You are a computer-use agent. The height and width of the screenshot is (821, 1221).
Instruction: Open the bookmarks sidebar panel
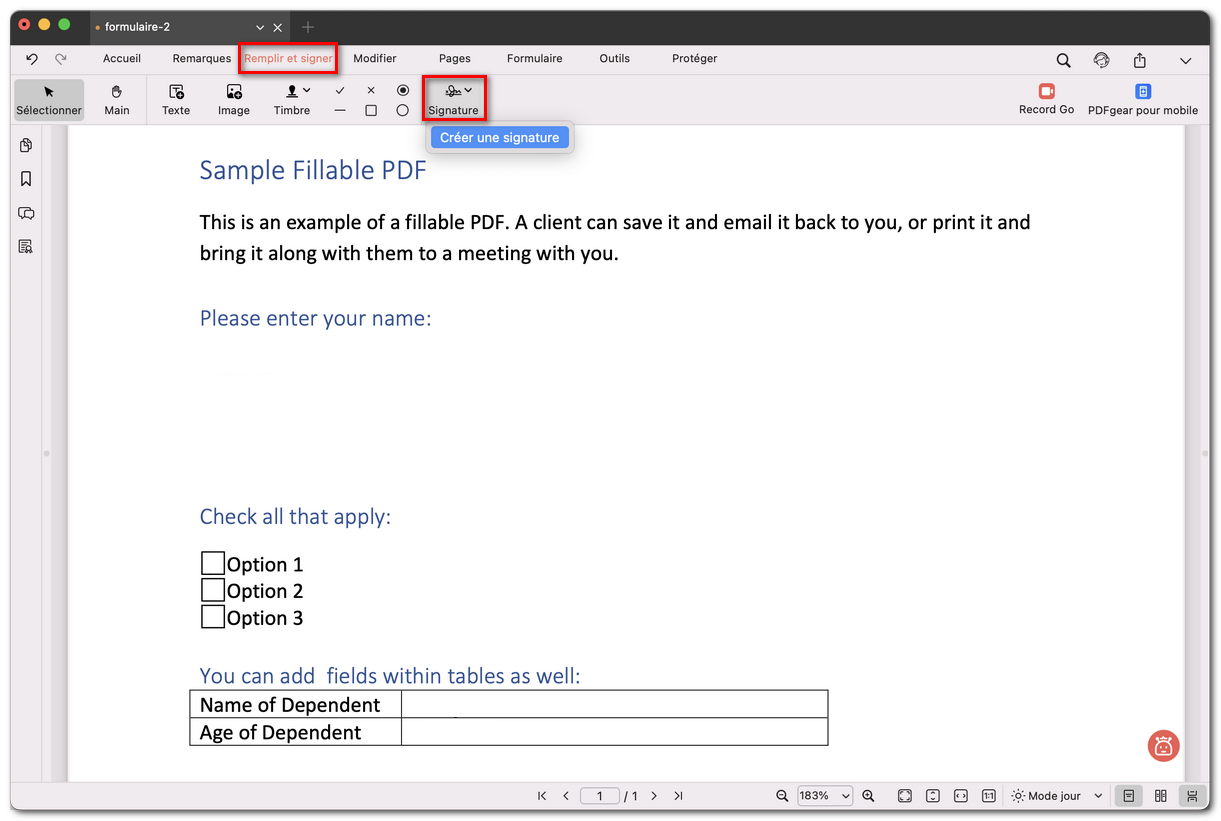point(26,179)
